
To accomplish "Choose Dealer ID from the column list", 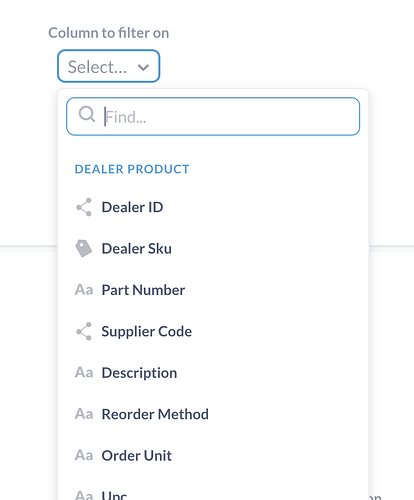I will [x=213, y=207].
